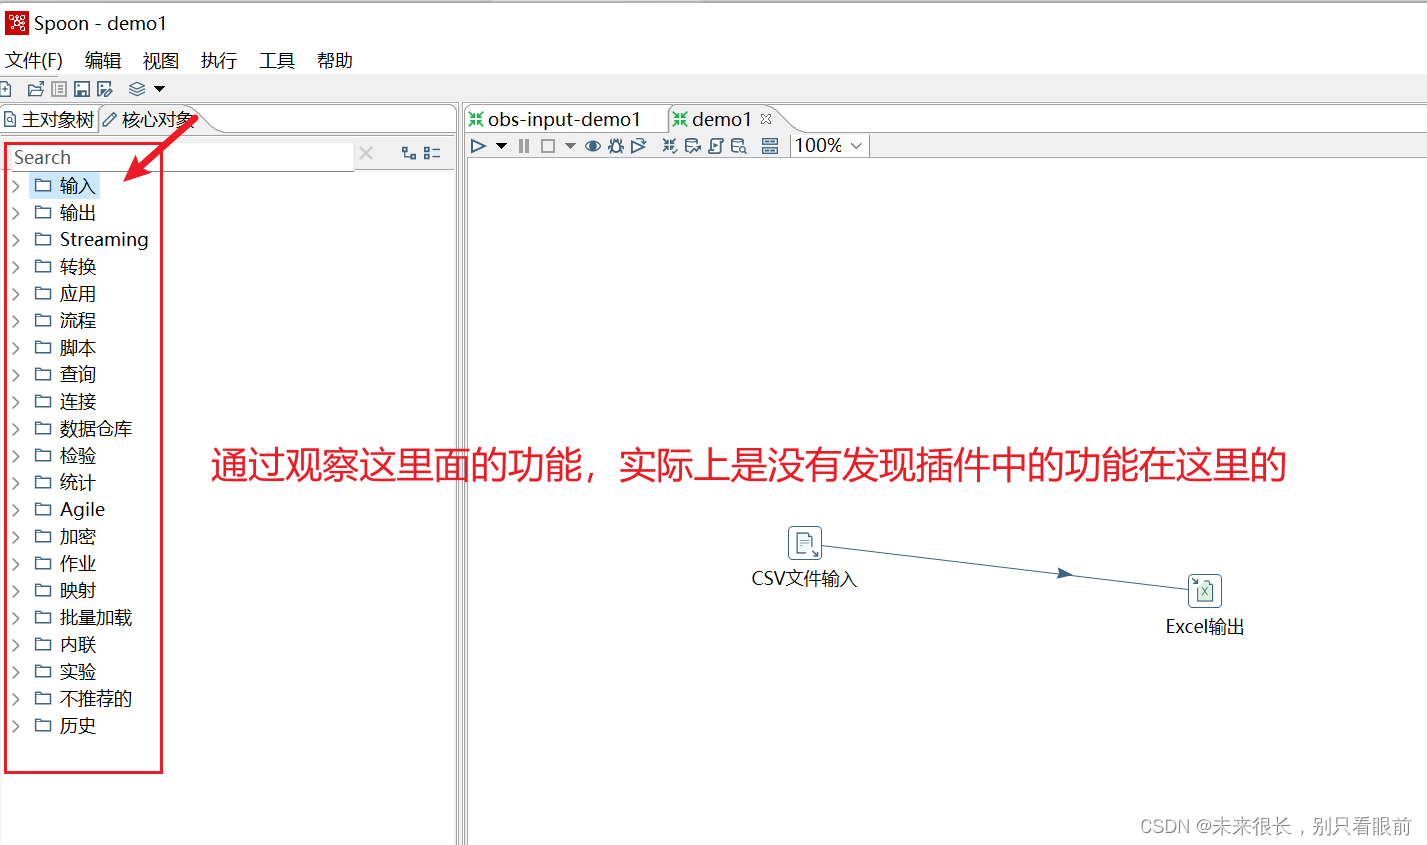Click the perspectives layers icon
Screen dimensions: 1427x845
click(x=137, y=89)
